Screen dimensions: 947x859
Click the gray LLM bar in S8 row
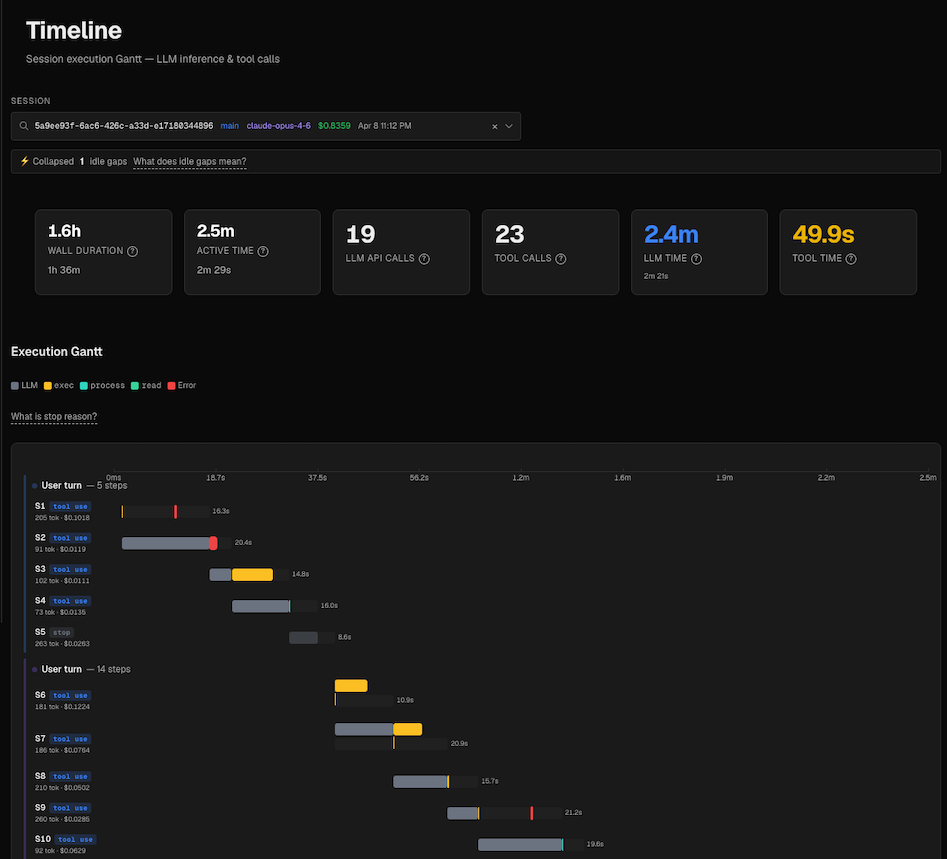coord(420,782)
